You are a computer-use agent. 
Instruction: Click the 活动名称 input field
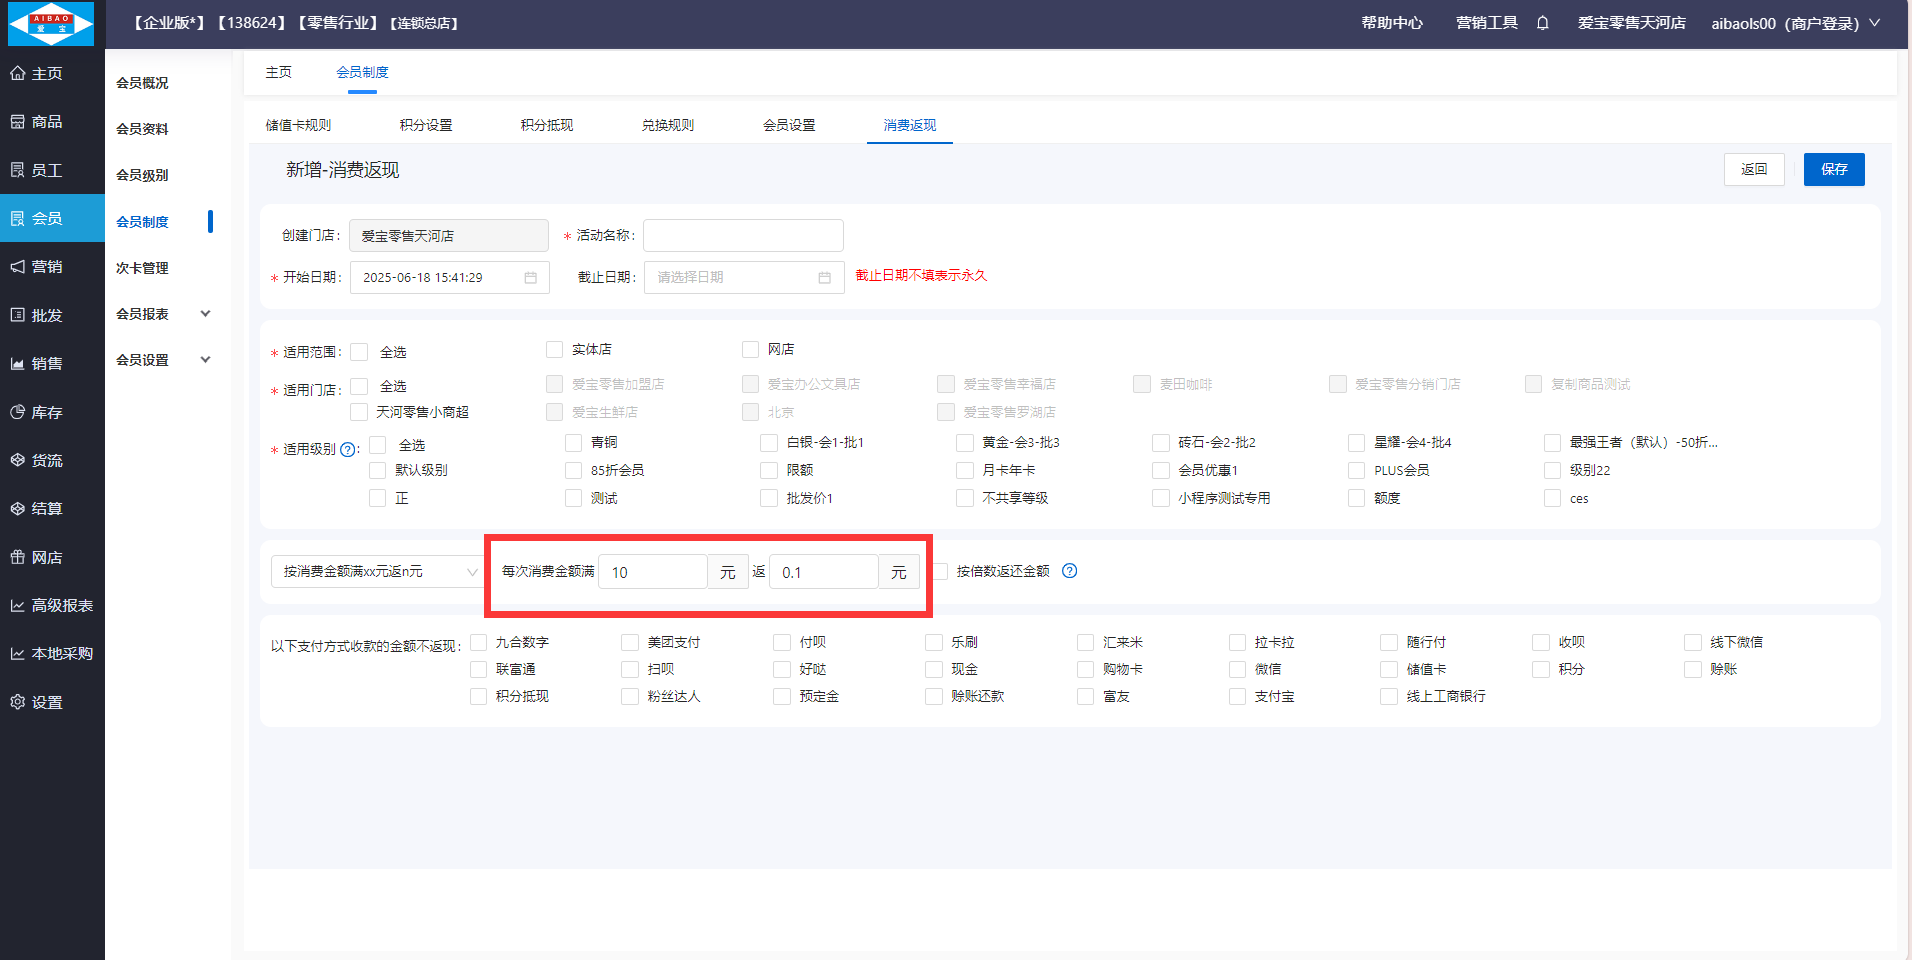[743, 236]
